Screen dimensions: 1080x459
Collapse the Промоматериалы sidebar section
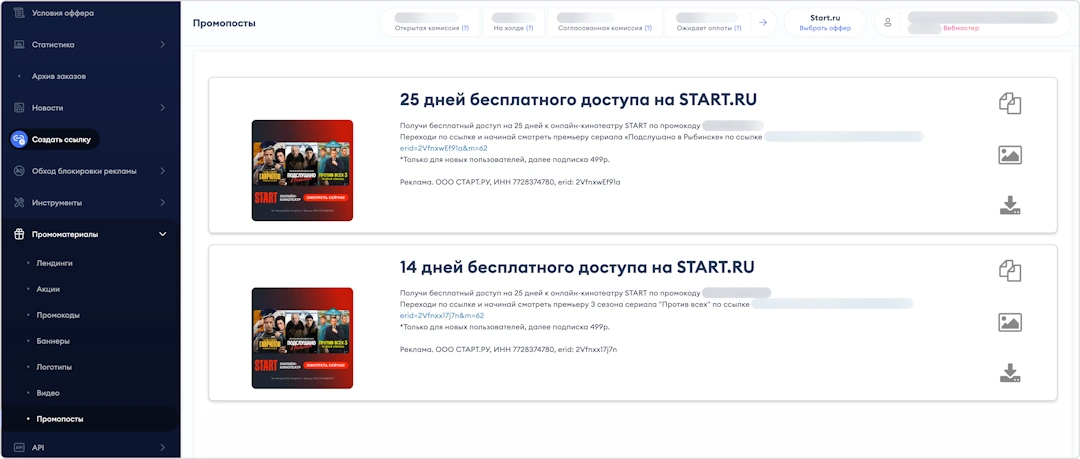[163, 234]
